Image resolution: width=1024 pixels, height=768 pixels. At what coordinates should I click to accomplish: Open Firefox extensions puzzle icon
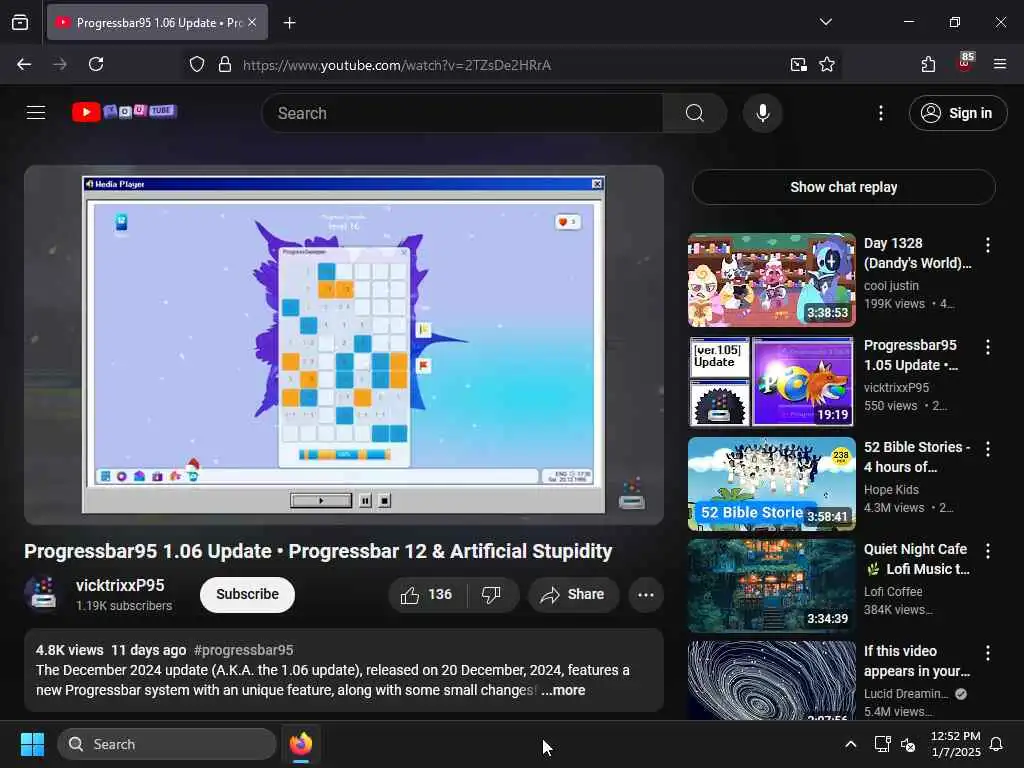[928, 64]
